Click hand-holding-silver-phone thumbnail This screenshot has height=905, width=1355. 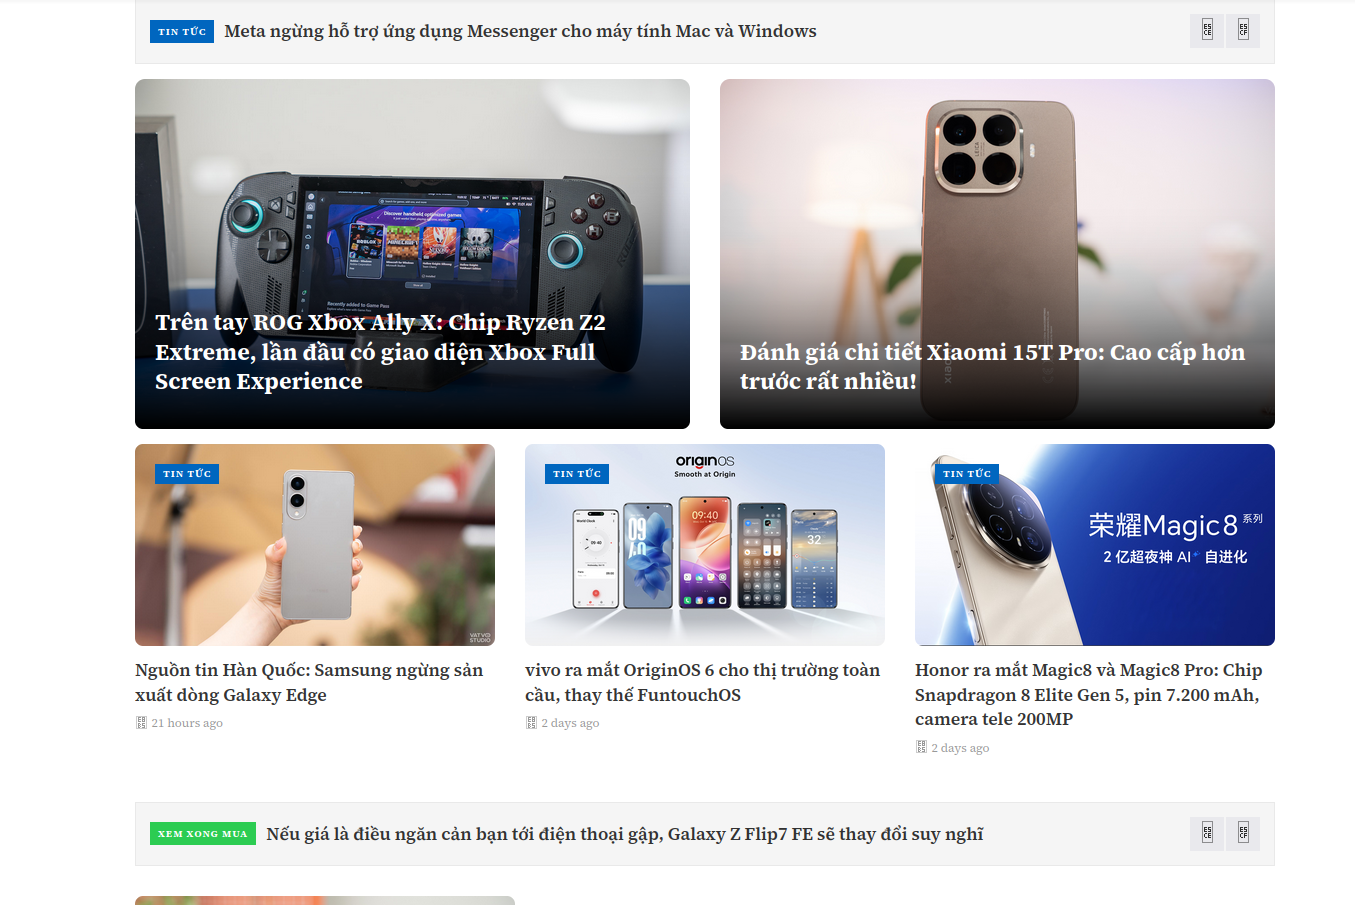click(315, 545)
